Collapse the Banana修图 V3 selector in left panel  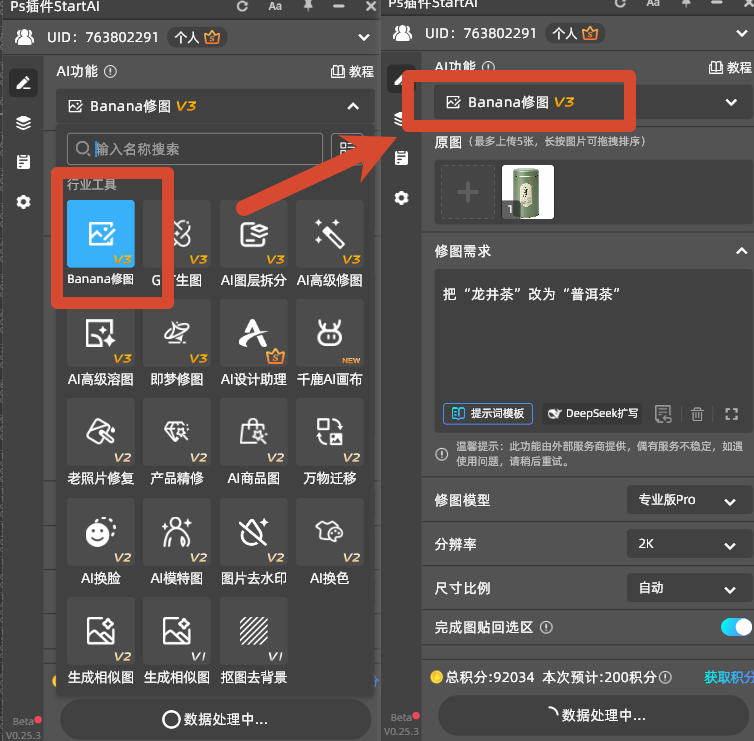353,106
